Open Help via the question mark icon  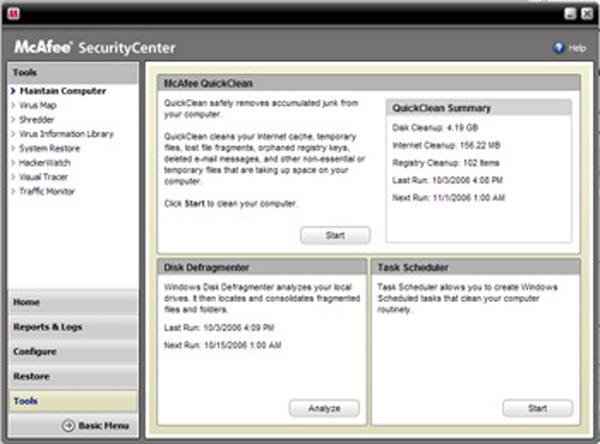[x=559, y=48]
